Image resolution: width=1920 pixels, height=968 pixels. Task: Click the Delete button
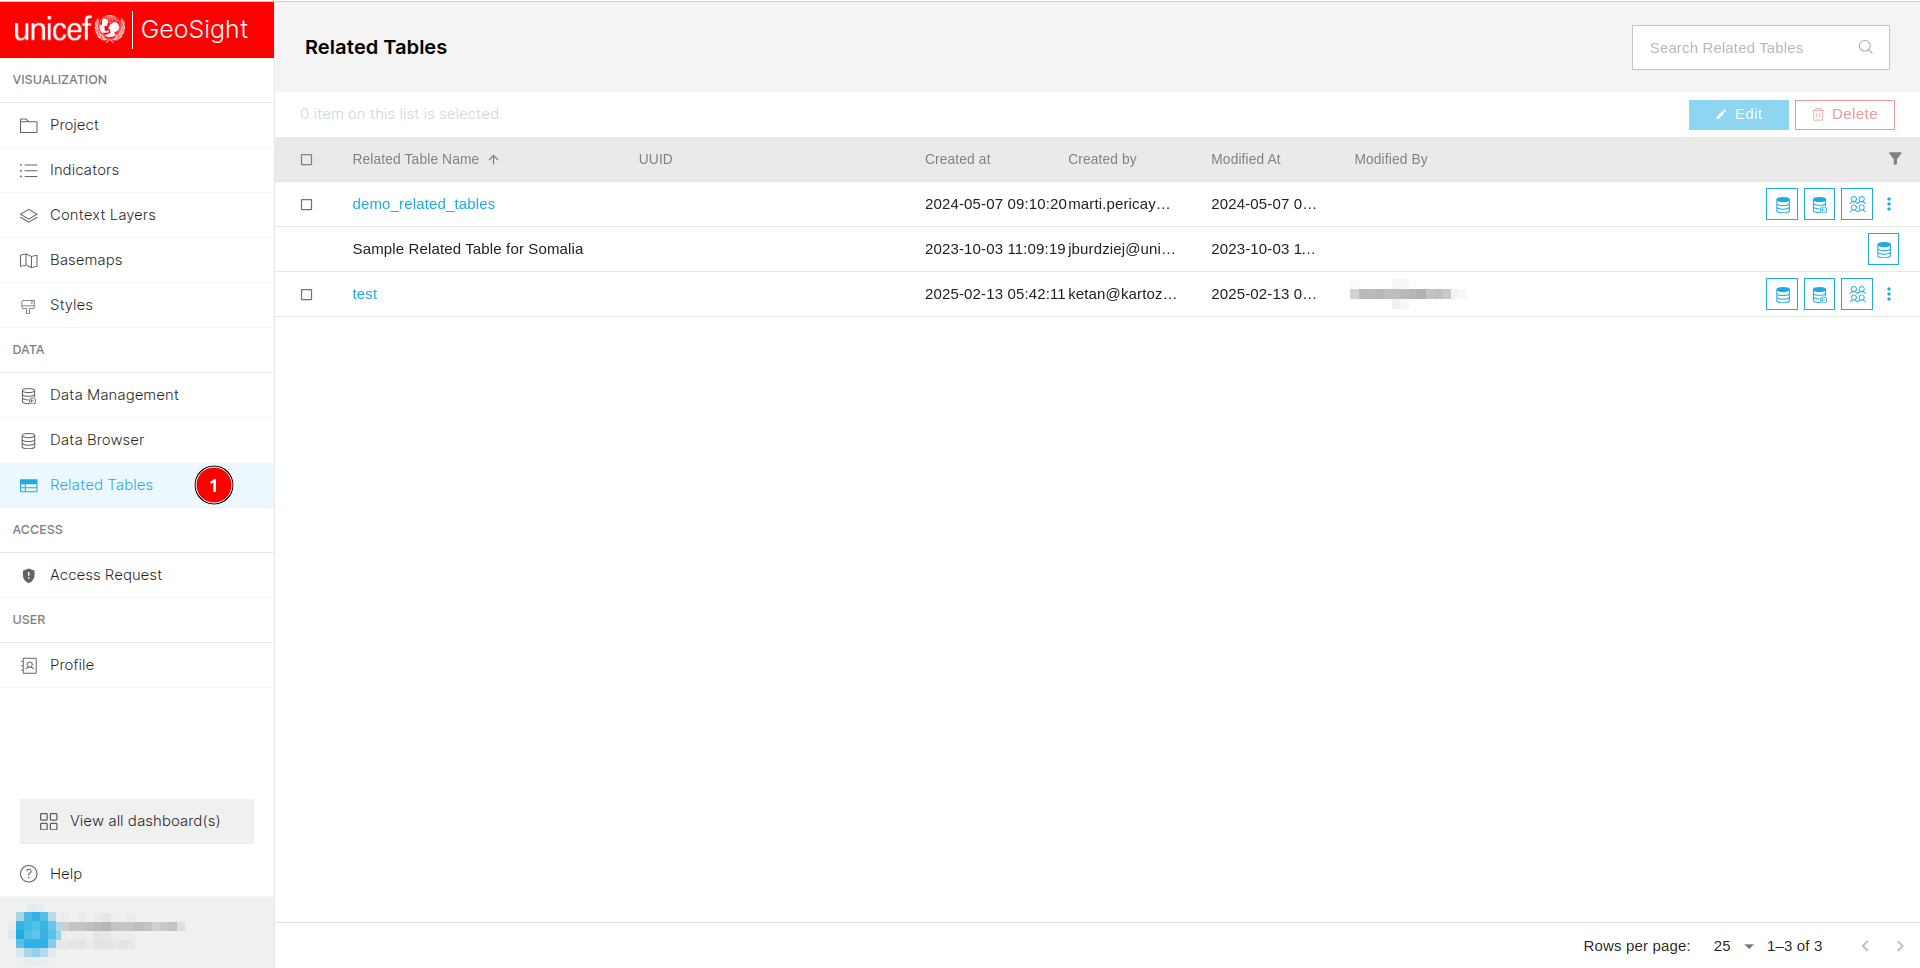tap(1844, 114)
